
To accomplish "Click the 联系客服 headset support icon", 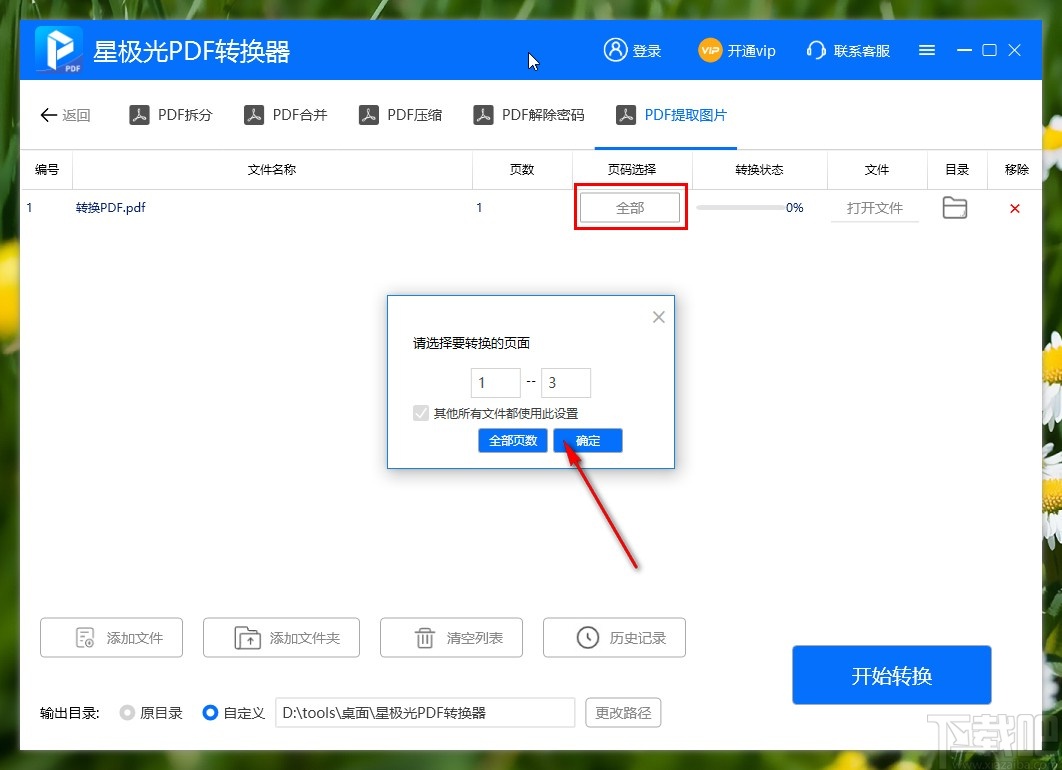I will 816,50.
